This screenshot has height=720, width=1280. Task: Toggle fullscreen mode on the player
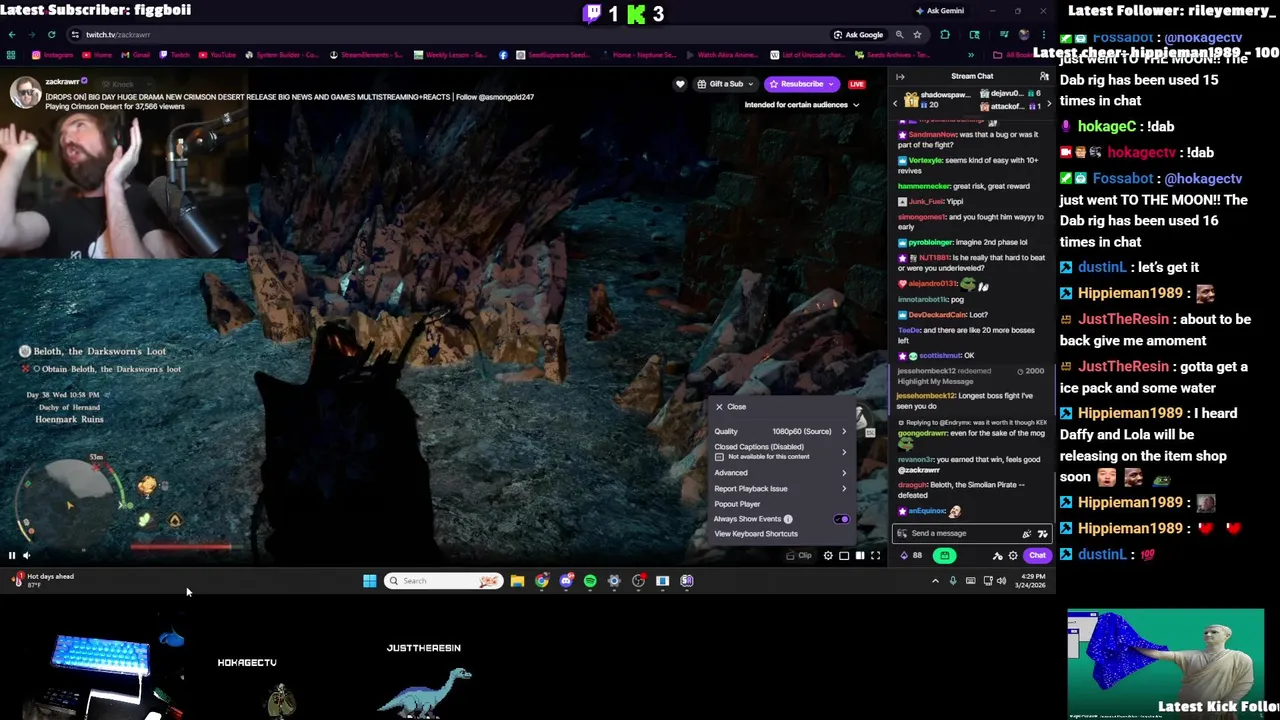[x=875, y=555]
